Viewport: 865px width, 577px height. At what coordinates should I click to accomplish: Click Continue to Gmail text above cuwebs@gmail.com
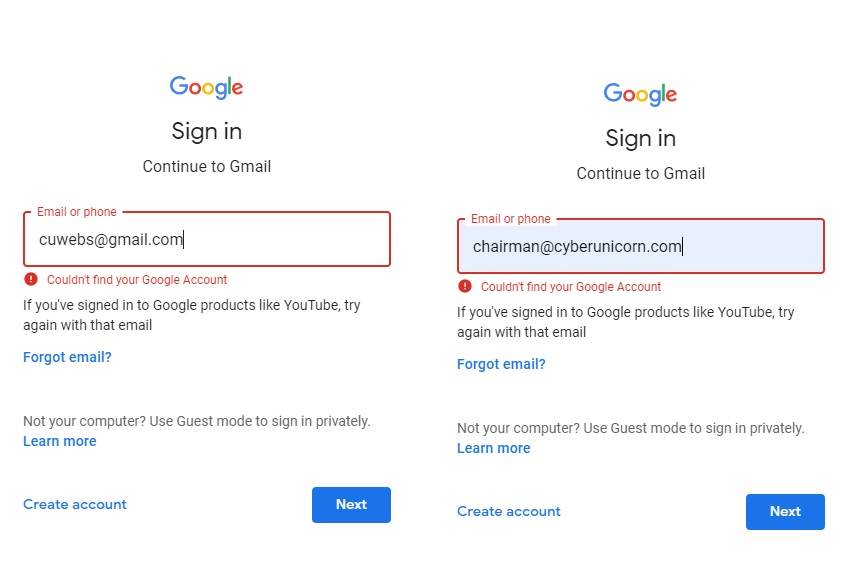coord(206,166)
